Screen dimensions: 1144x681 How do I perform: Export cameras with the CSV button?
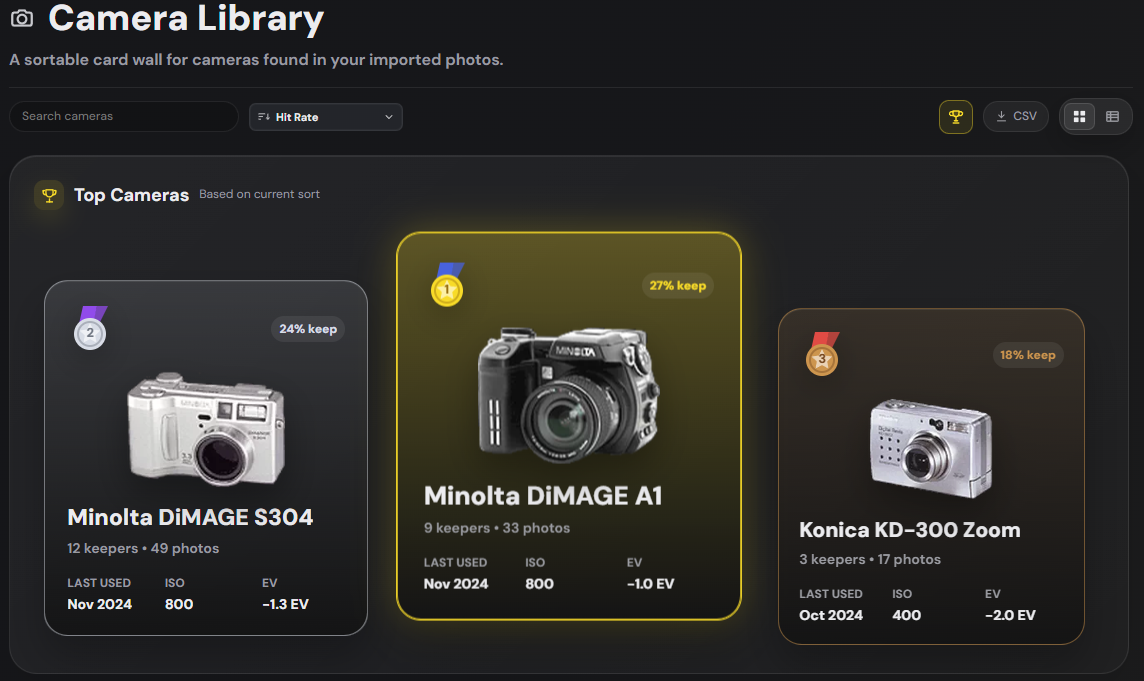1016,117
